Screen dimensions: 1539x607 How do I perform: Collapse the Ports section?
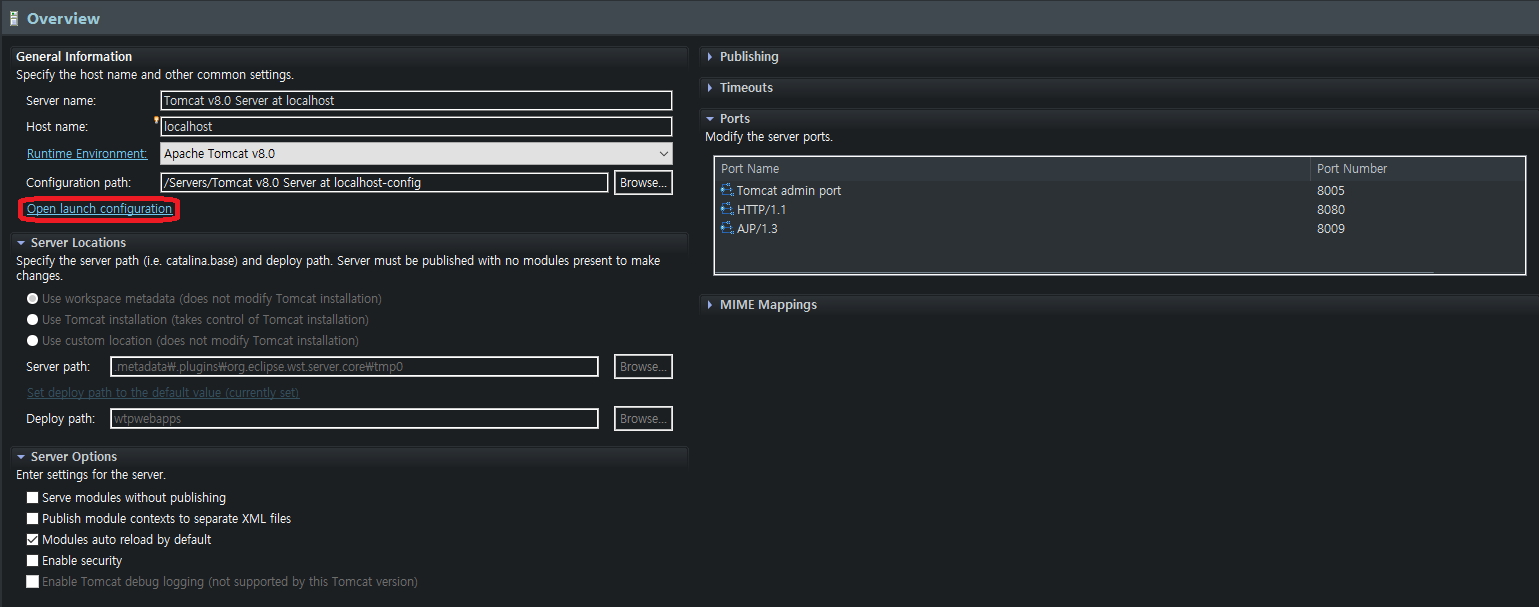point(710,118)
